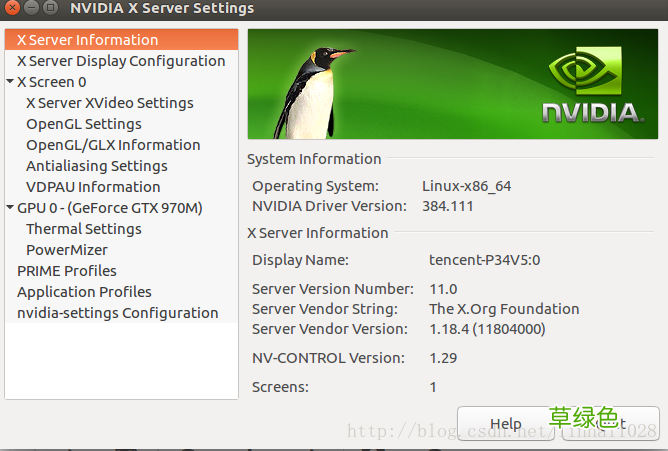Image resolution: width=668 pixels, height=451 pixels.
Task: View VDPAU Information
Action: pos(93,187)
